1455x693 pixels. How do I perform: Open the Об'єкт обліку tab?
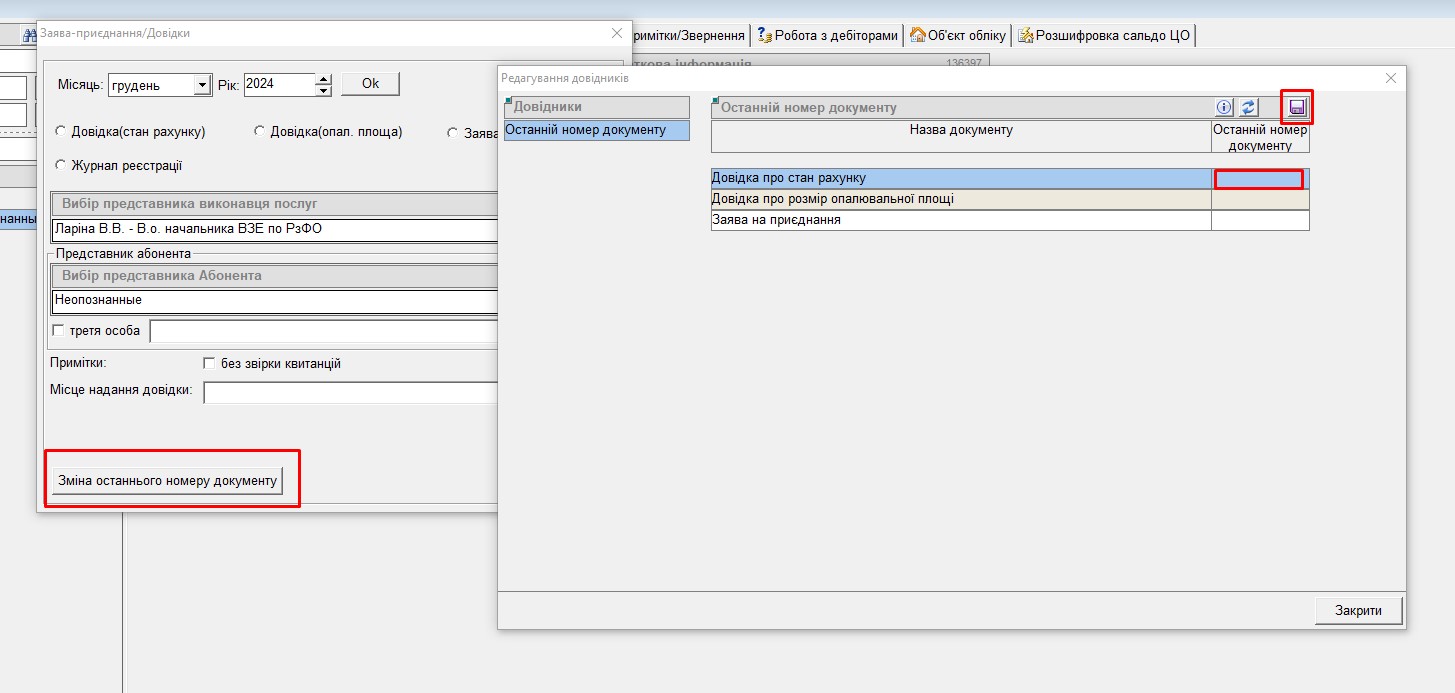[x=957, y=35]
